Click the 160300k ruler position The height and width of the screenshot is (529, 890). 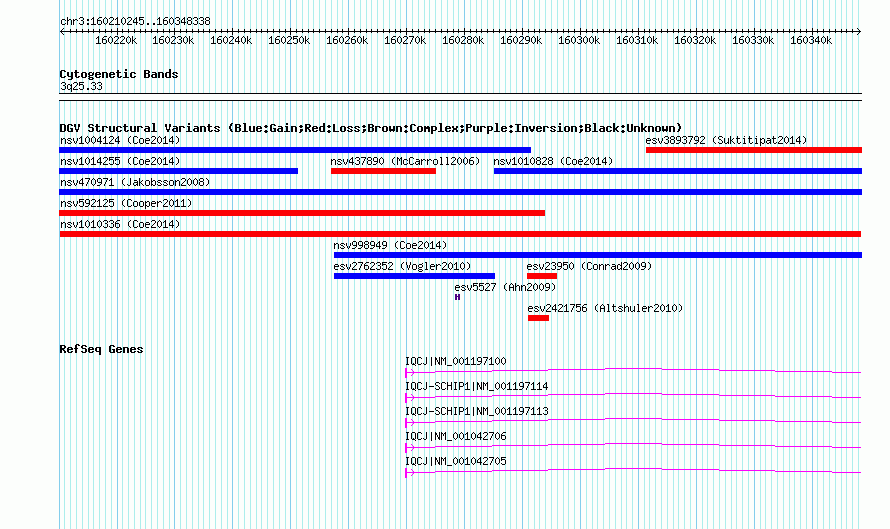pyautogui.click(x=579, y=40)
